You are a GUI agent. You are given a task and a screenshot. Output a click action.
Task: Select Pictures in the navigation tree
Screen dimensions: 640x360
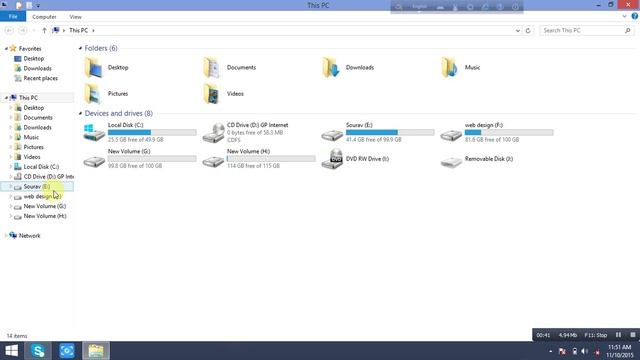pos(33,147)
